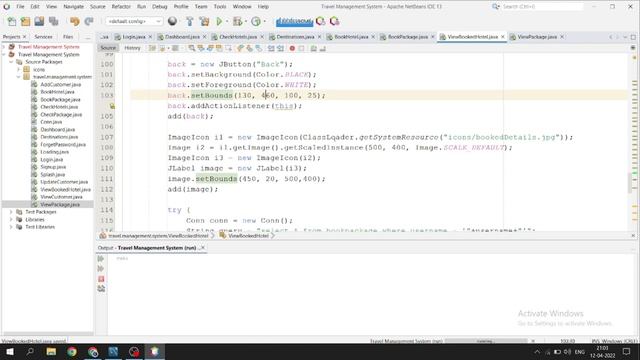Expand the icons package node
The height and width of the screenshot is (360, 640).
(x=18, y=69)
